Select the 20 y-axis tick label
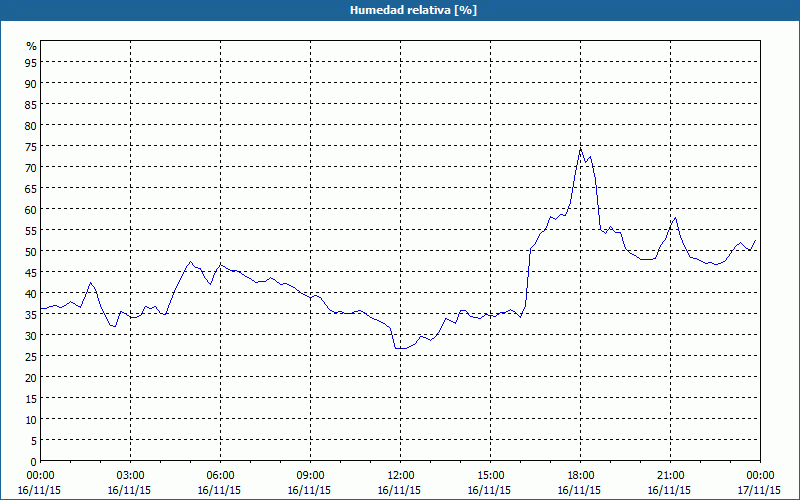 tap(31, 377)
